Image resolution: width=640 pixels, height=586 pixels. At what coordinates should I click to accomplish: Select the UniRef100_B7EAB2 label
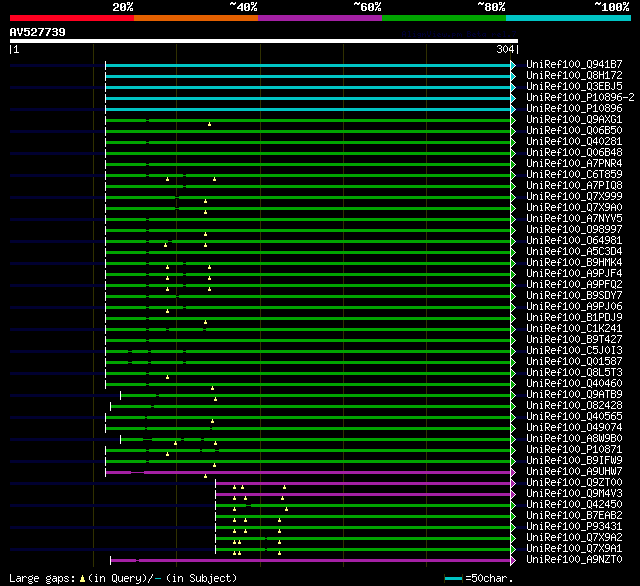(574, 516)
